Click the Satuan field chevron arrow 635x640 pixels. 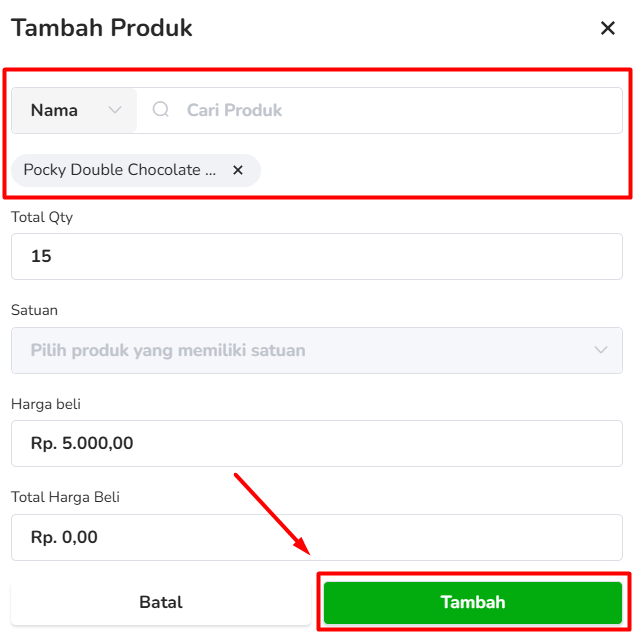[x=601, y=350]
